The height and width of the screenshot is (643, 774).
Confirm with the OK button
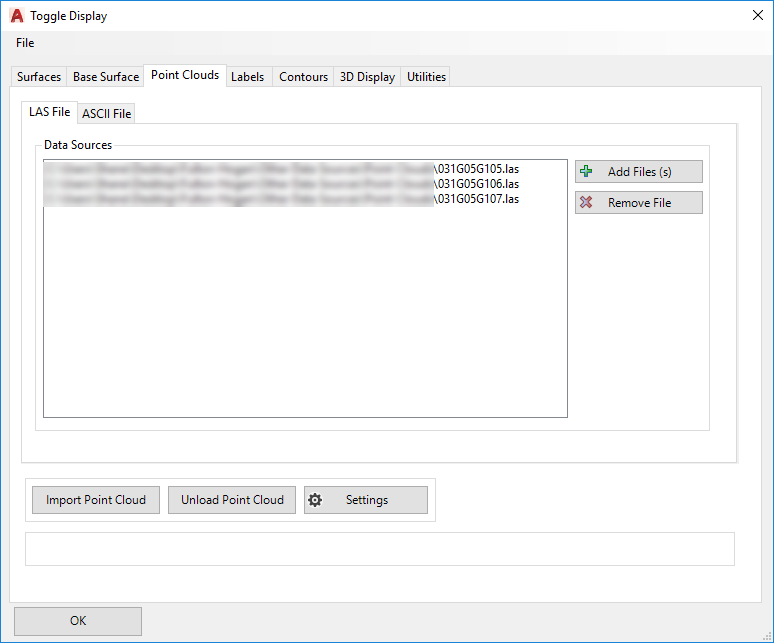pos(78,621)
